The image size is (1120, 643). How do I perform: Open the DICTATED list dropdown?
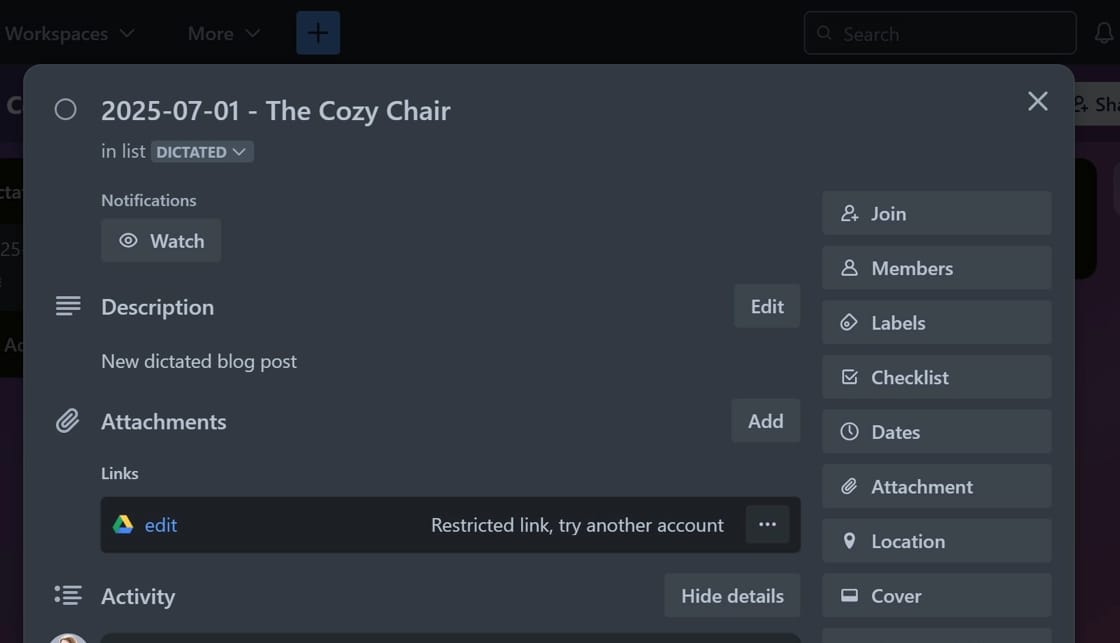[200, 152]
